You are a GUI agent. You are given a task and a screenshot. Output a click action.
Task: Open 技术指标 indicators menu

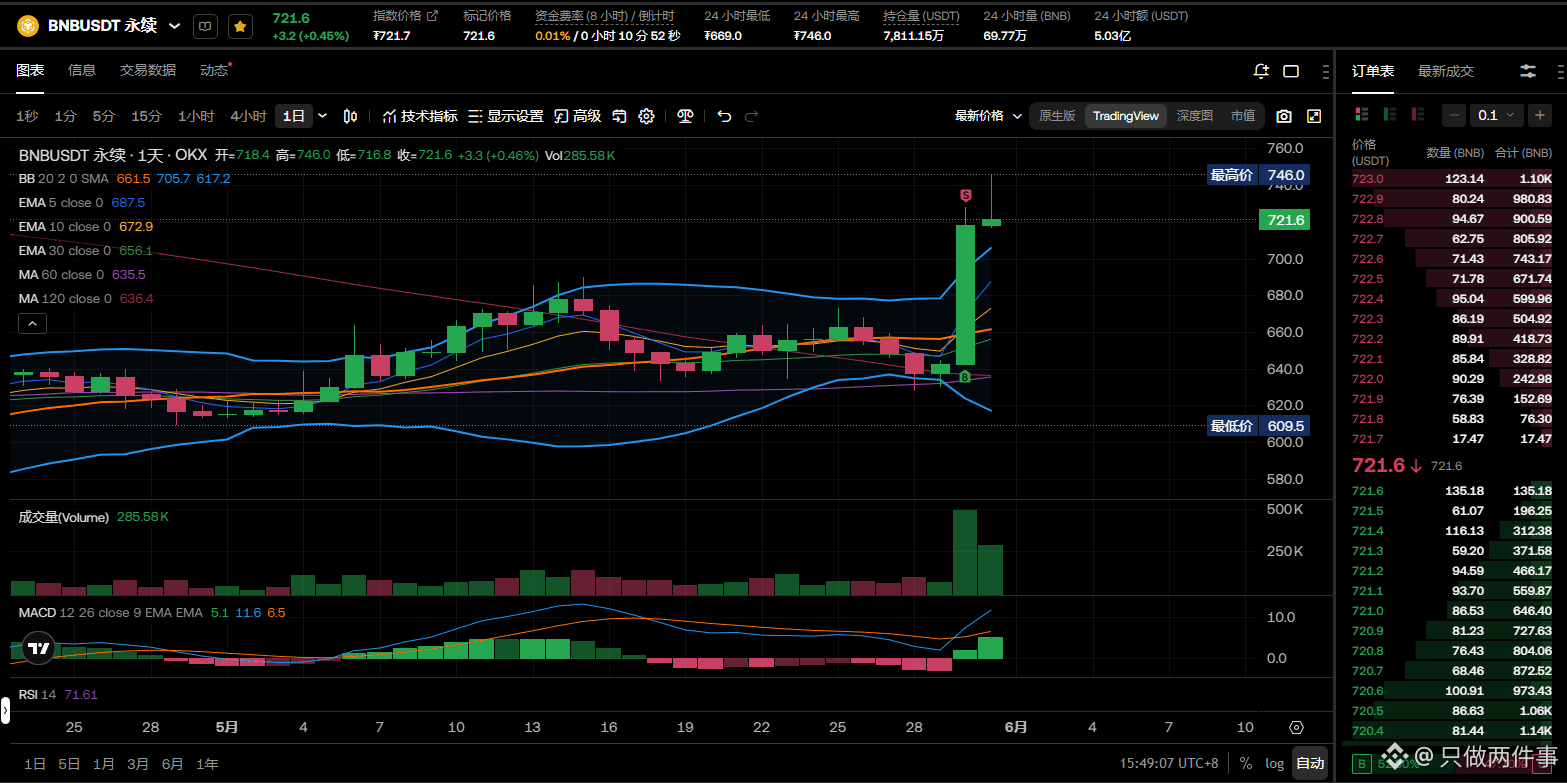click(x=420, y=116)
